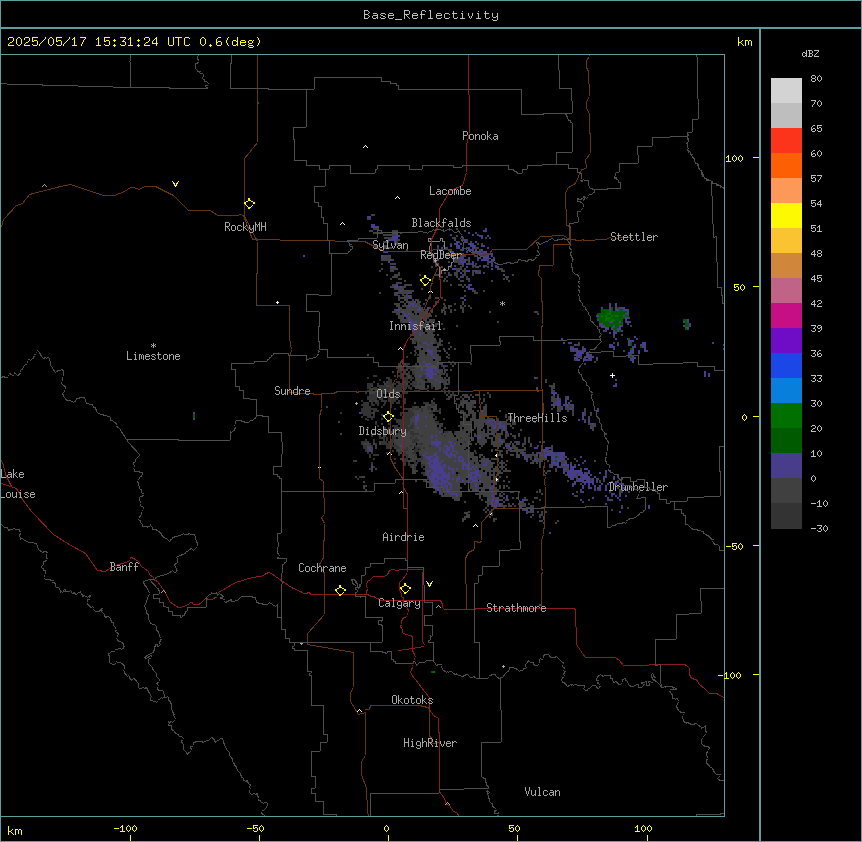
Task: Click the Didsbury town label
Action: click(x=383, y=431)
